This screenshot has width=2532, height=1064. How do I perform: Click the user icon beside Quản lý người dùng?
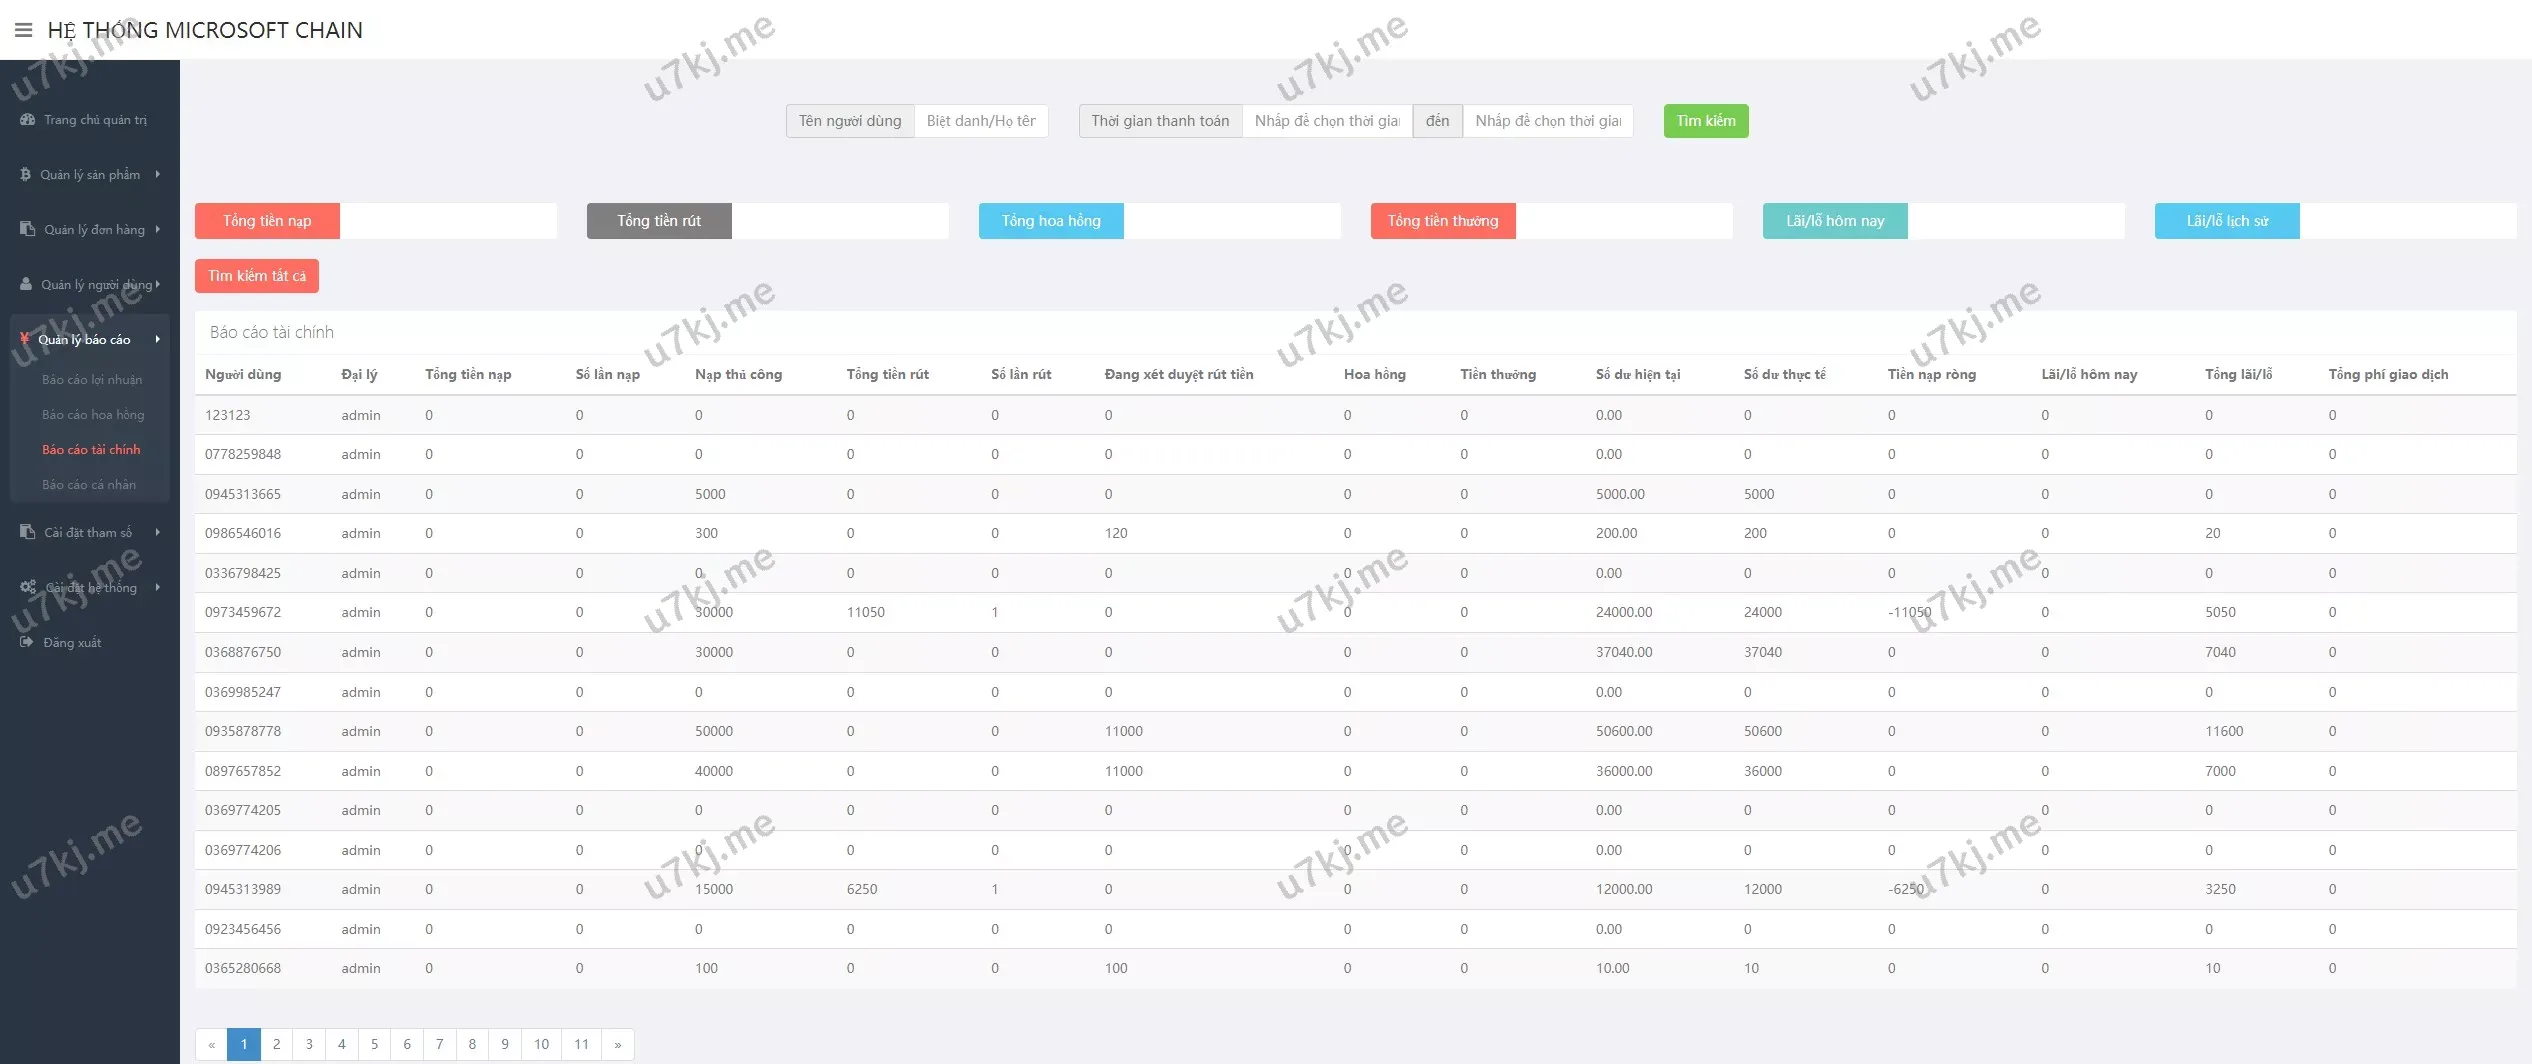click(26, 284)
